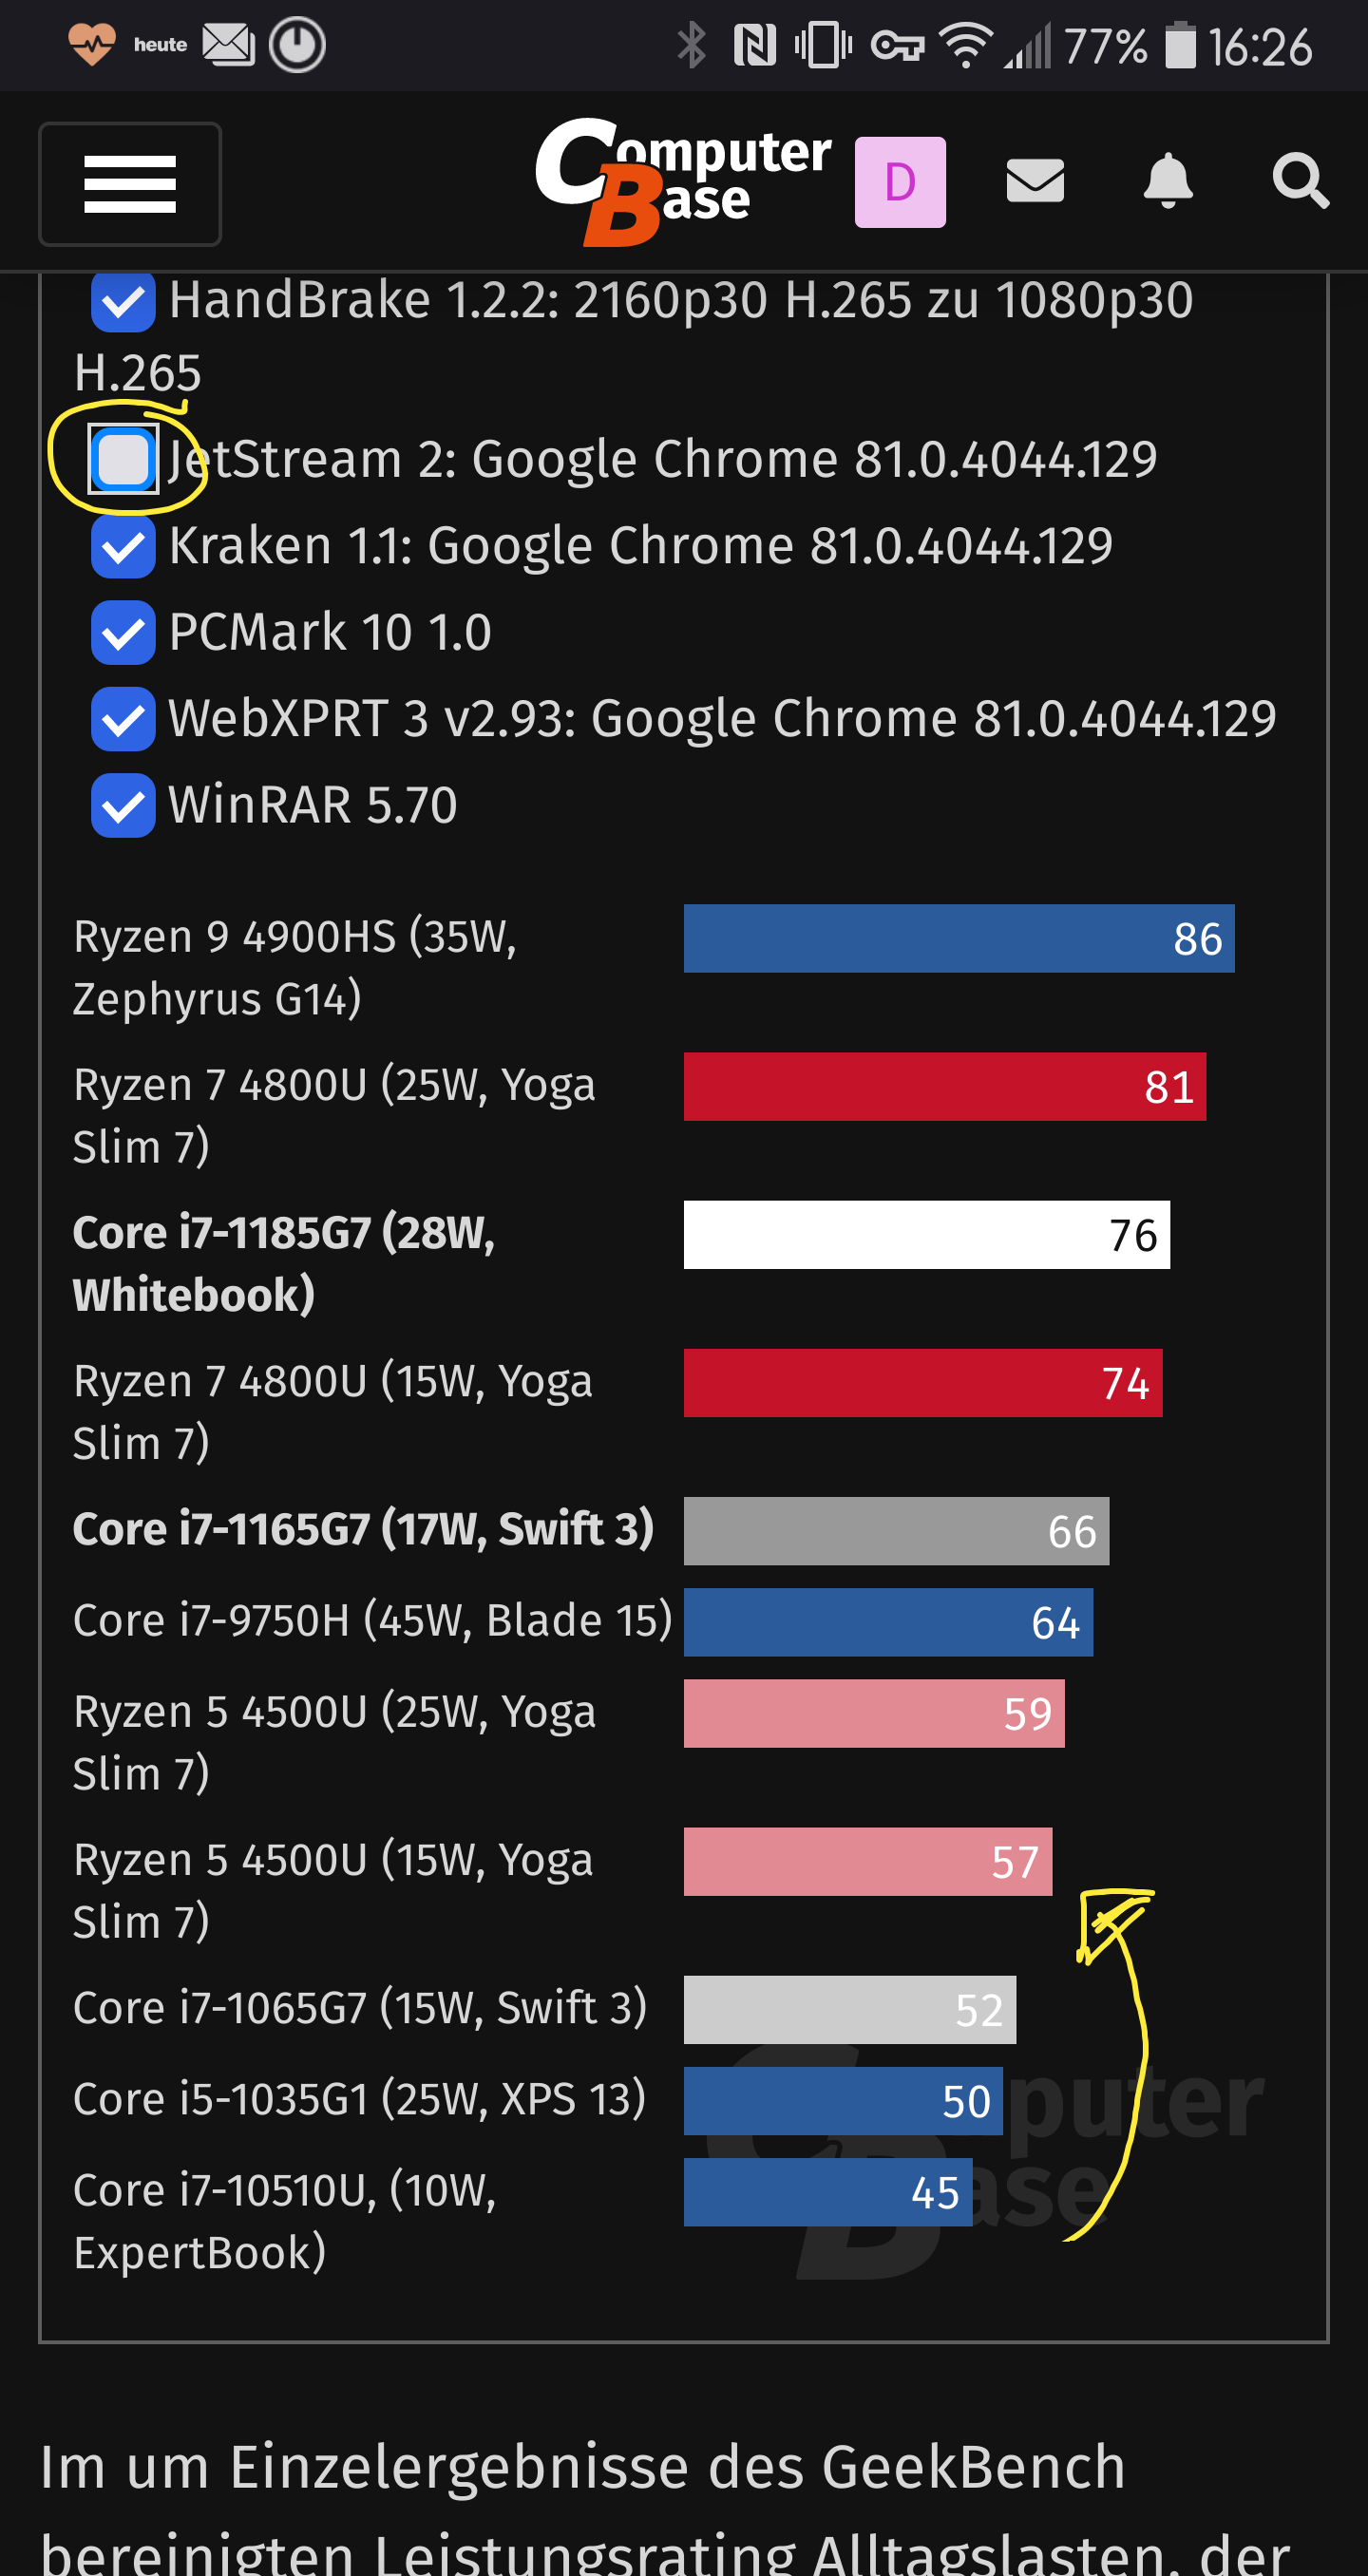Screen dimensions: 1368x2576
Task: Click the Core i7-1165G7 Swift 3 label
Action: (x=363, y=1529)
